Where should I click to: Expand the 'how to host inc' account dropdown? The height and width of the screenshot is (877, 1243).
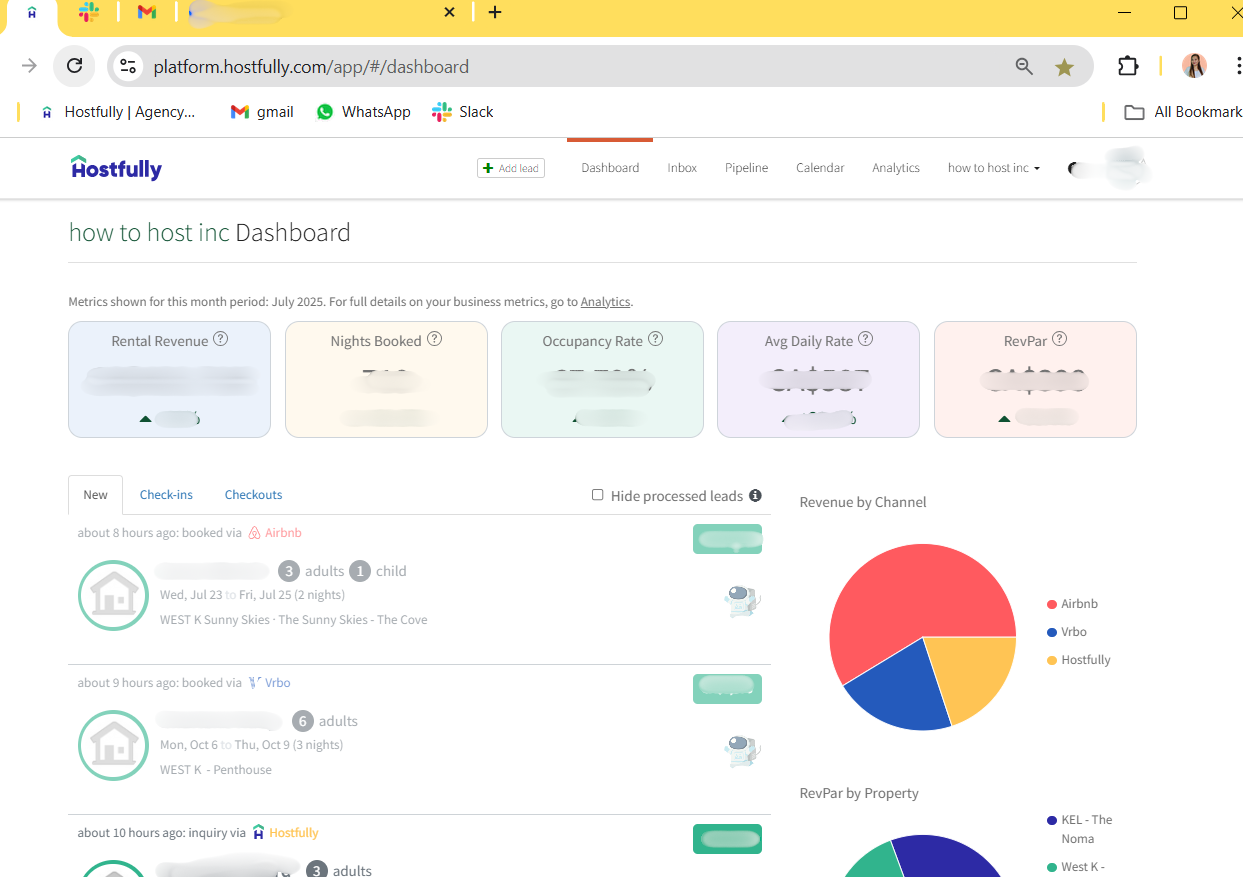(x=994, y=168)
